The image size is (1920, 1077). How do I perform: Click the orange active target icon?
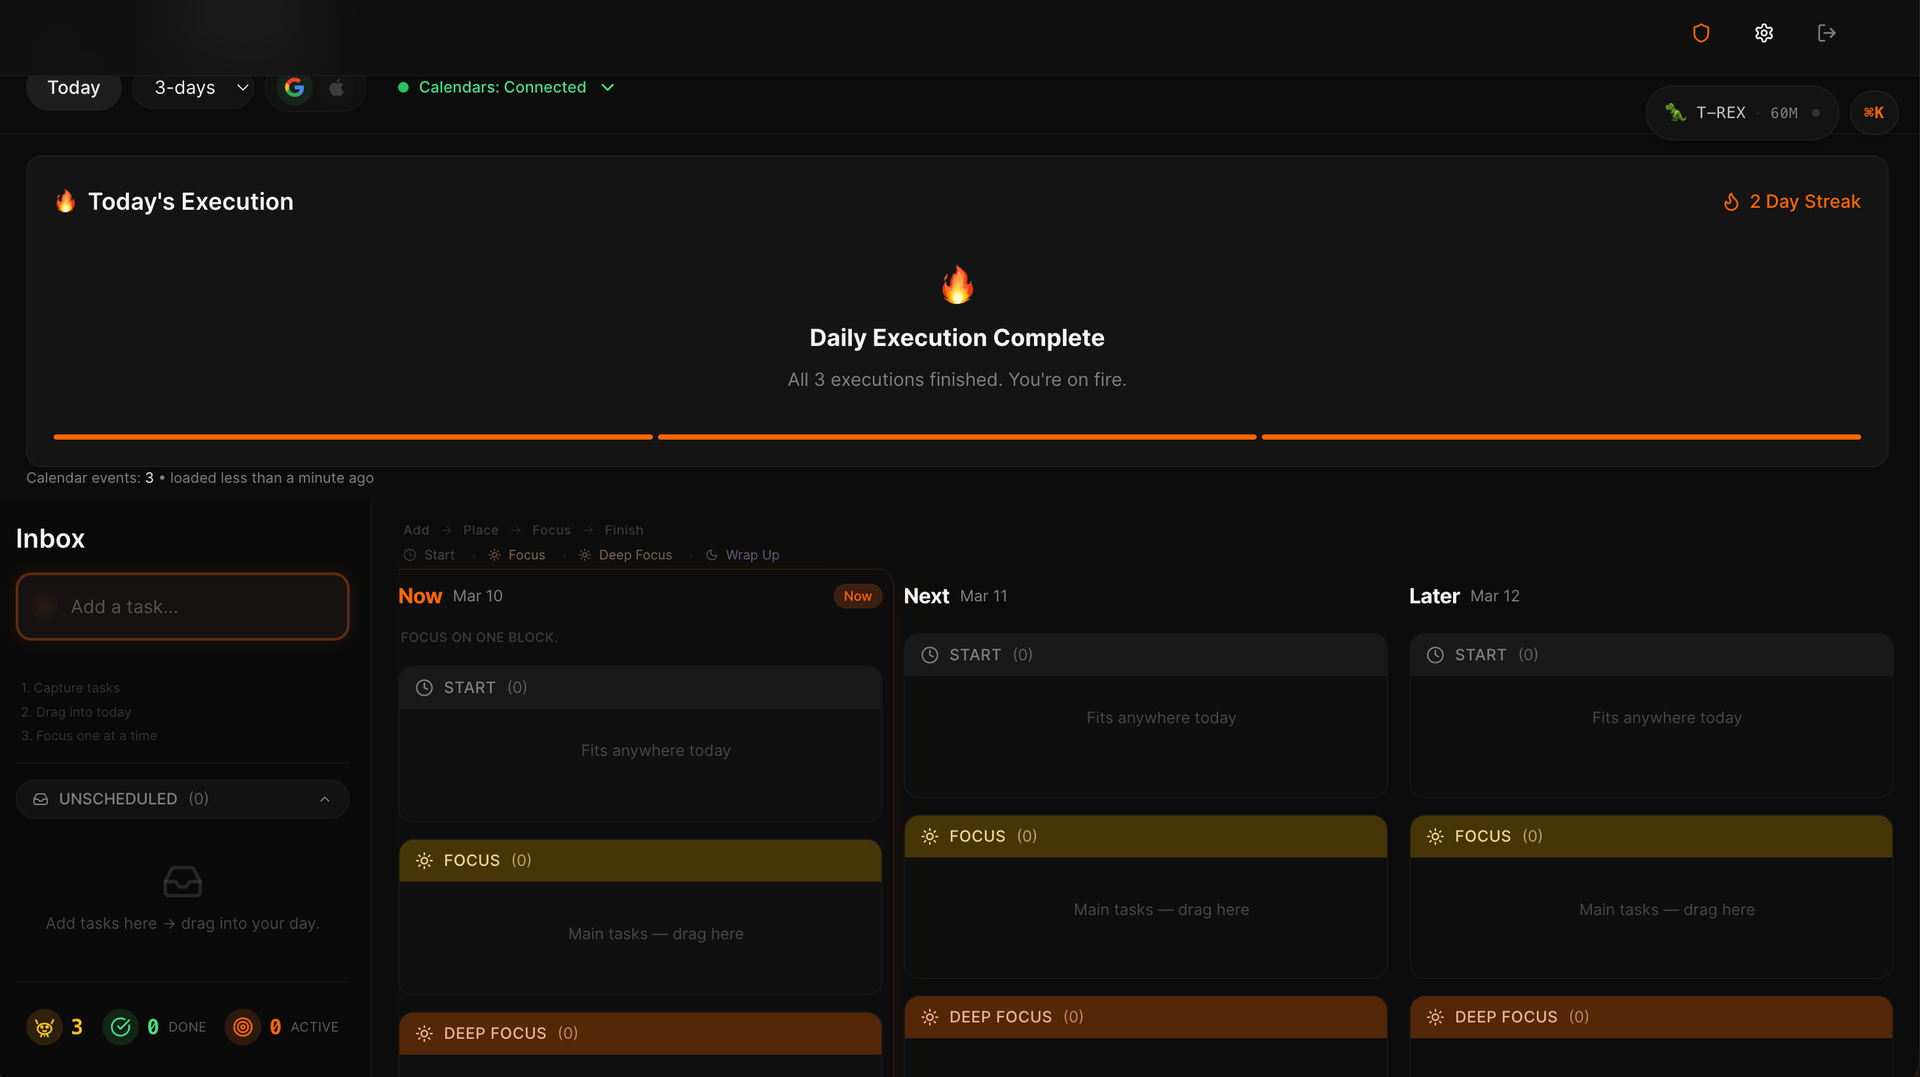pyautogui.click(x=242, y=1027)
